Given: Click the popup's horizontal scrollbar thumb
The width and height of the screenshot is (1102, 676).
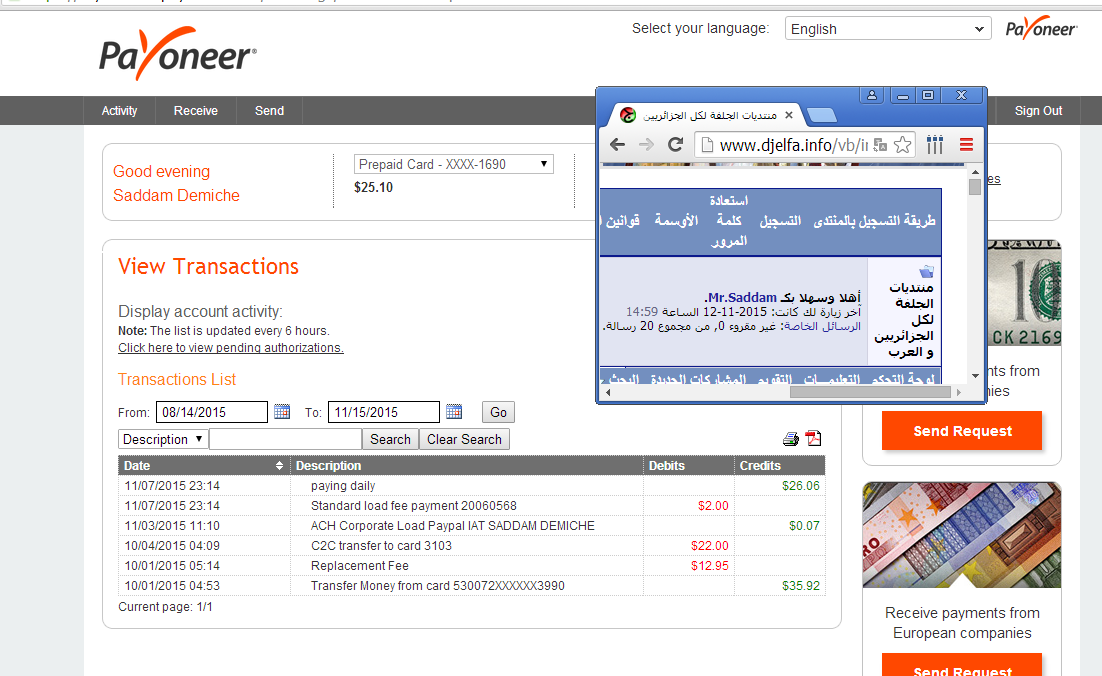Looking at the screenshot, I should pos(870,392).
